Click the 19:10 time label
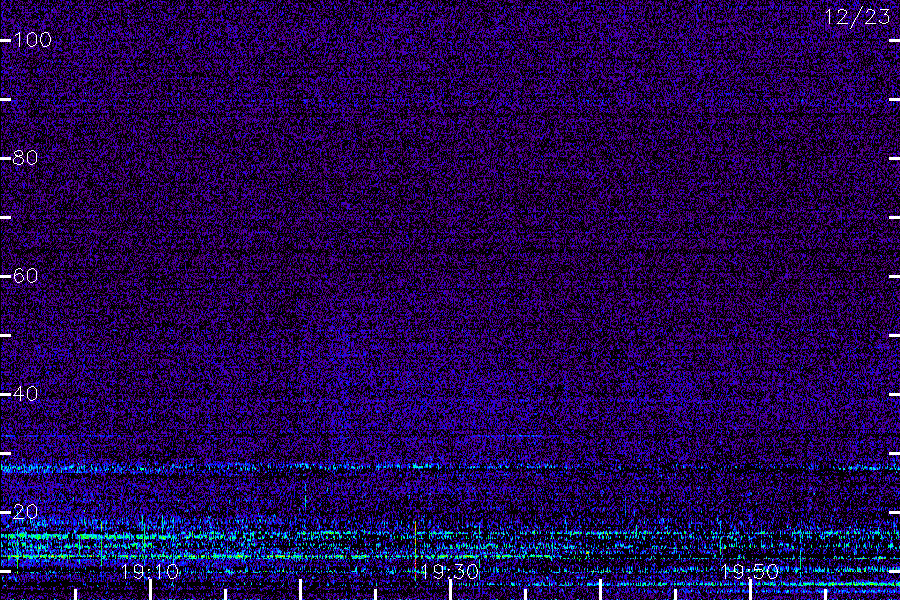Image resolution: width=900 pixels, height=600 pixels. (150, 572)
